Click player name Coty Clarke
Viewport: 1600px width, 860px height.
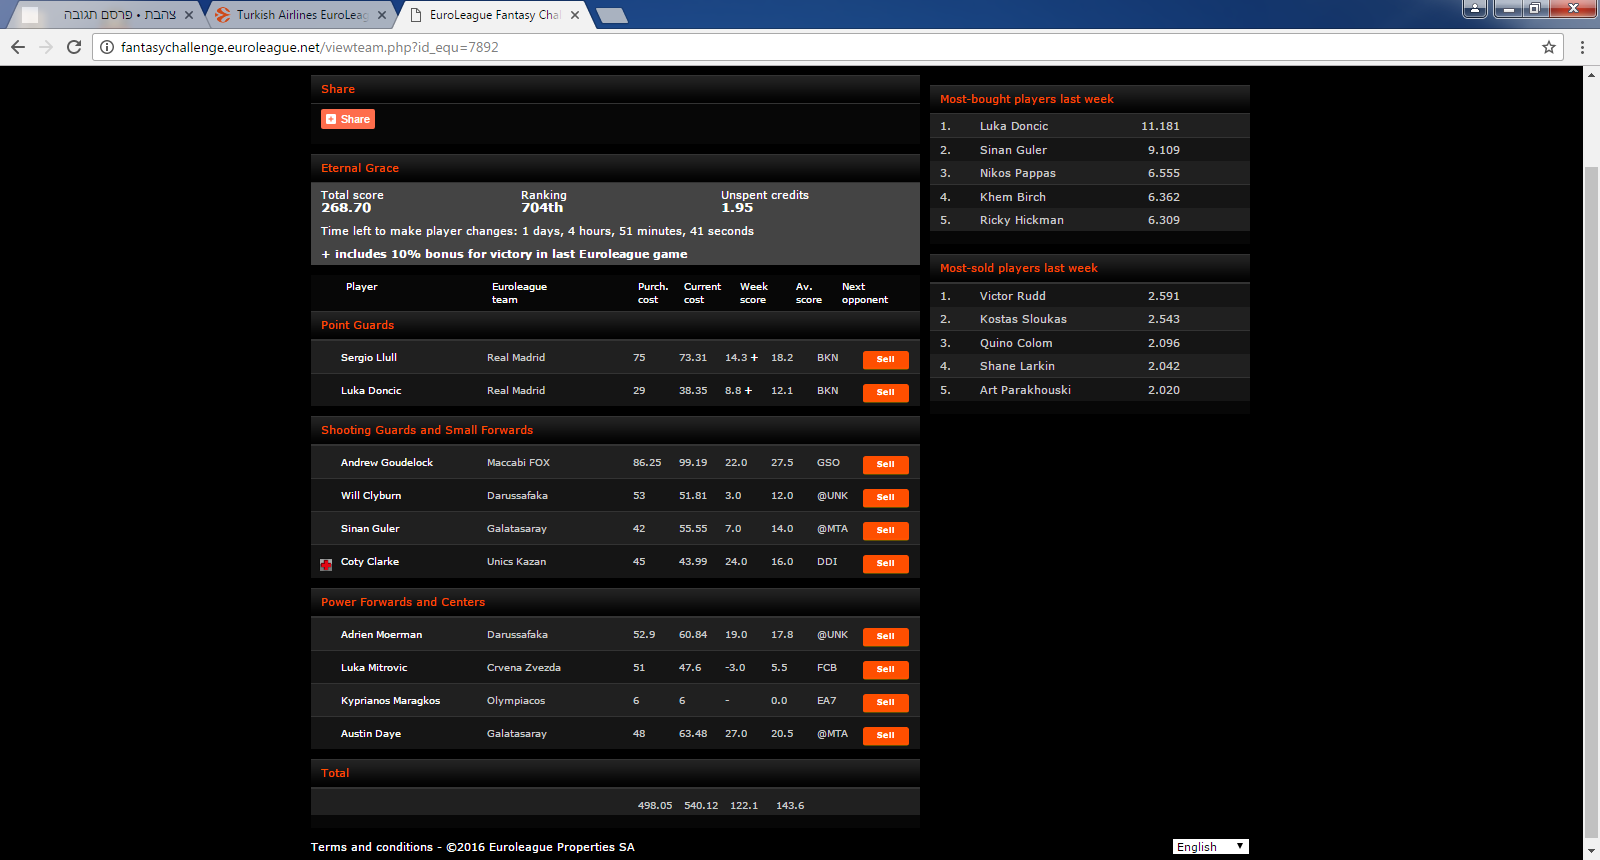tap(370, 561)
